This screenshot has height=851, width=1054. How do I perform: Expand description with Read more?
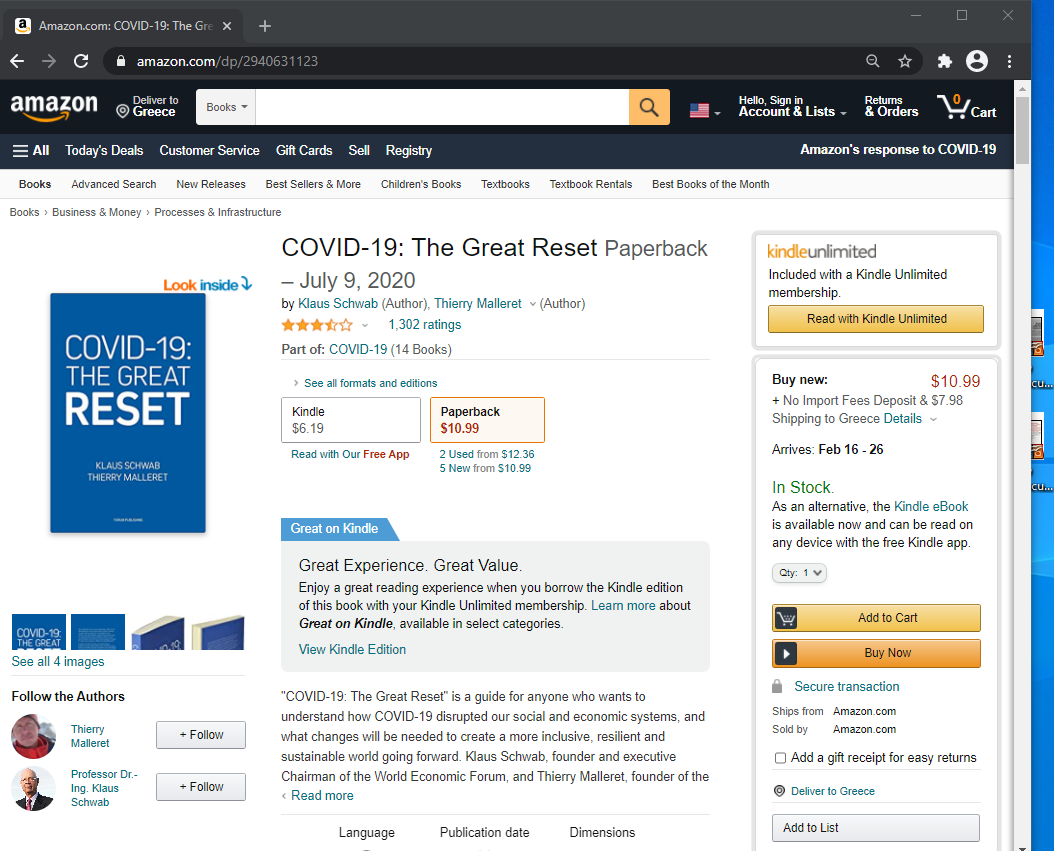click(322, 796)
